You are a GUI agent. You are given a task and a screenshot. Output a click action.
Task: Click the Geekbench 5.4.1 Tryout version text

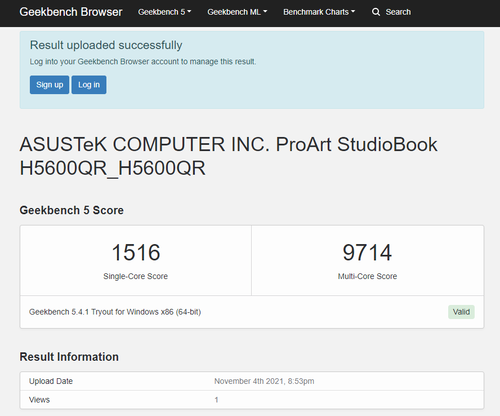(x=115, y=312)
